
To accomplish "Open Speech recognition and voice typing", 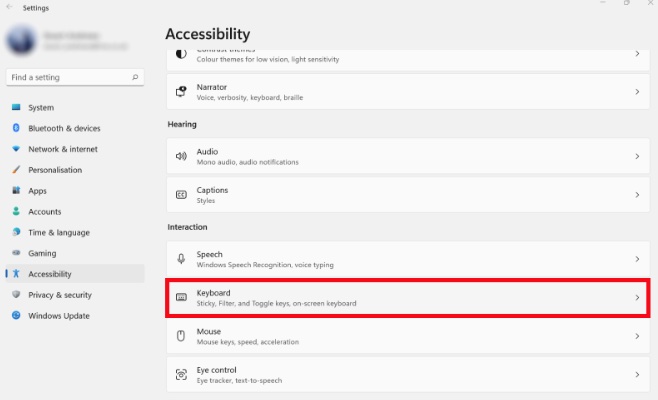I will pyautogui.click(x=400, y=259).
